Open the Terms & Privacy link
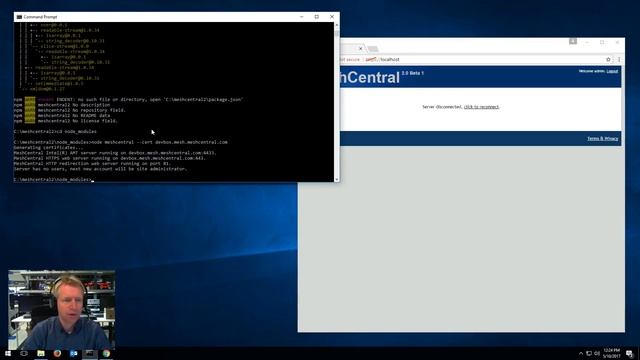The height and width of the screenshot is (360, 640). (602, 139)
